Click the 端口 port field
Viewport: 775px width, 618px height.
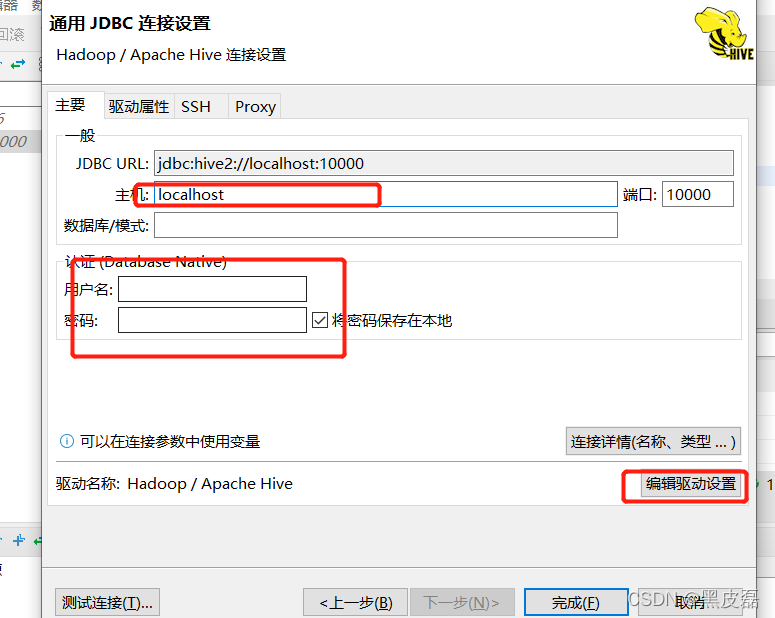click(697, 194)
